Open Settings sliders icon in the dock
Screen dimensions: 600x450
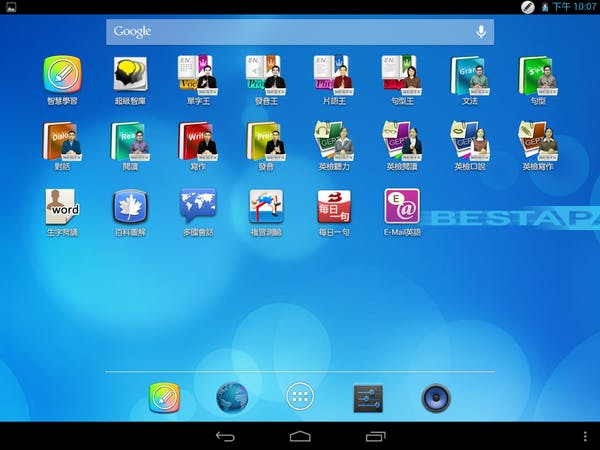pos(368,398)
